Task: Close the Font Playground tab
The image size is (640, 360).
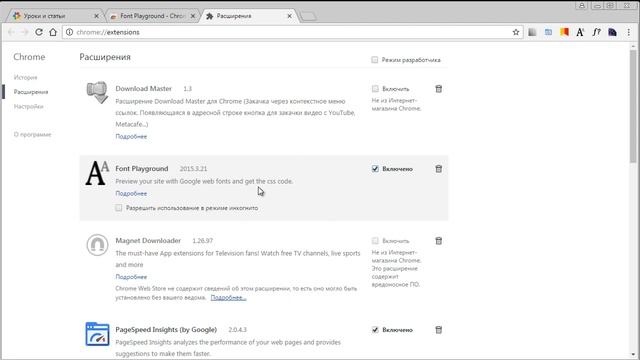Action: pyautogui.click(x=193, y=16)
